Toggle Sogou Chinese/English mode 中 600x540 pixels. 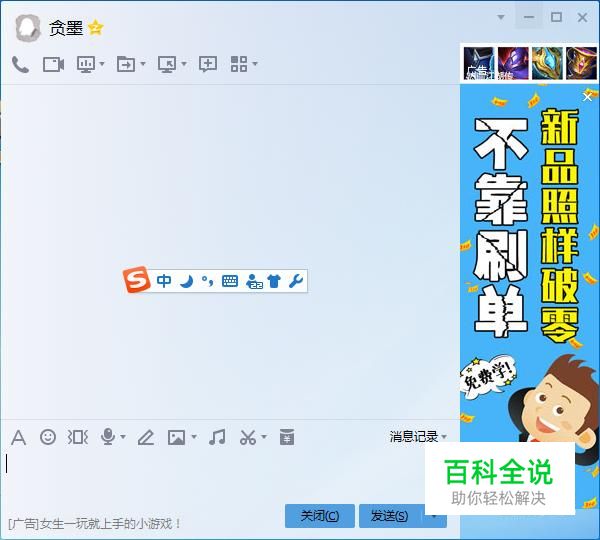(x=164, y=281)
